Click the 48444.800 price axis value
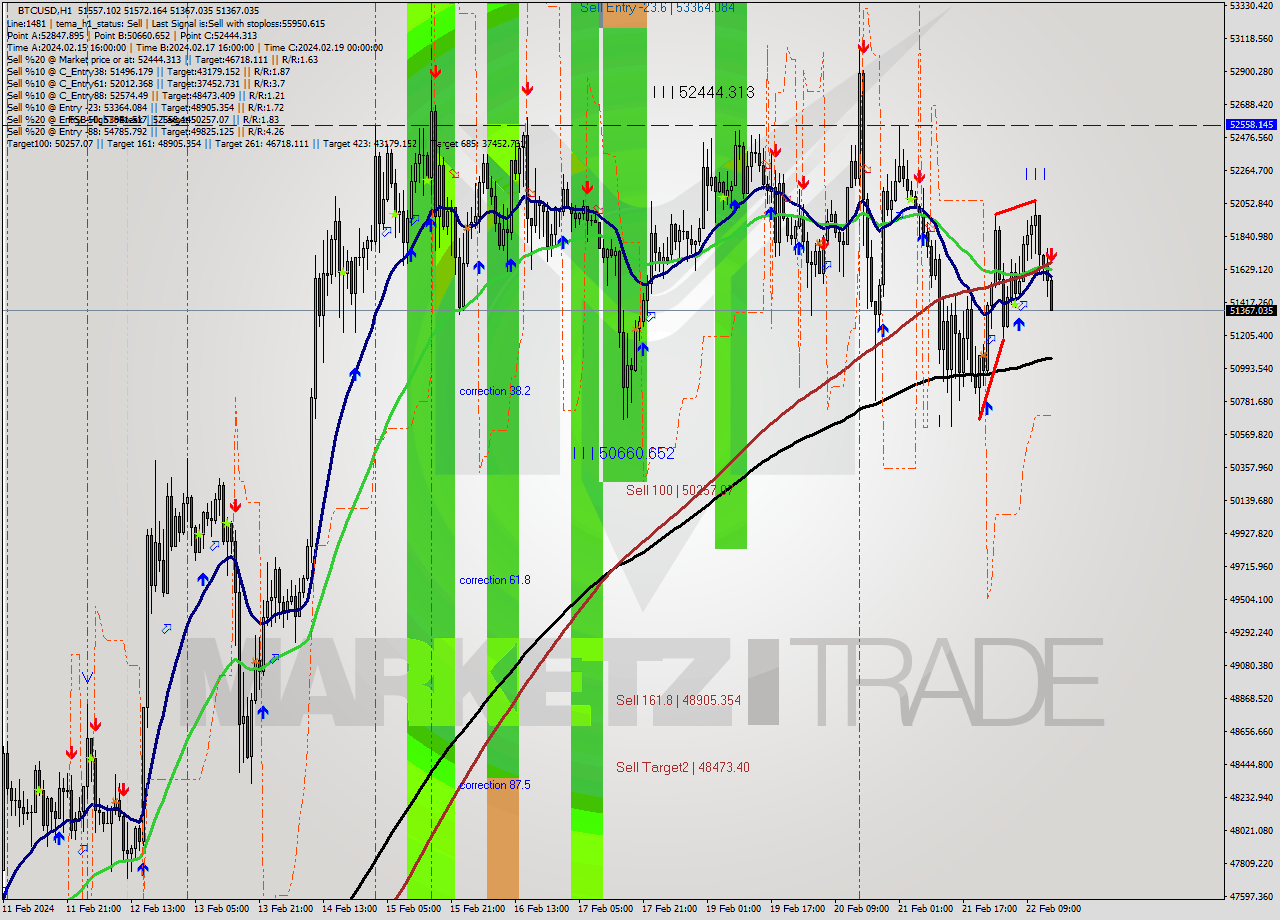Image resolution: width=1280 pixels, height=920 pixels. 1251,764
